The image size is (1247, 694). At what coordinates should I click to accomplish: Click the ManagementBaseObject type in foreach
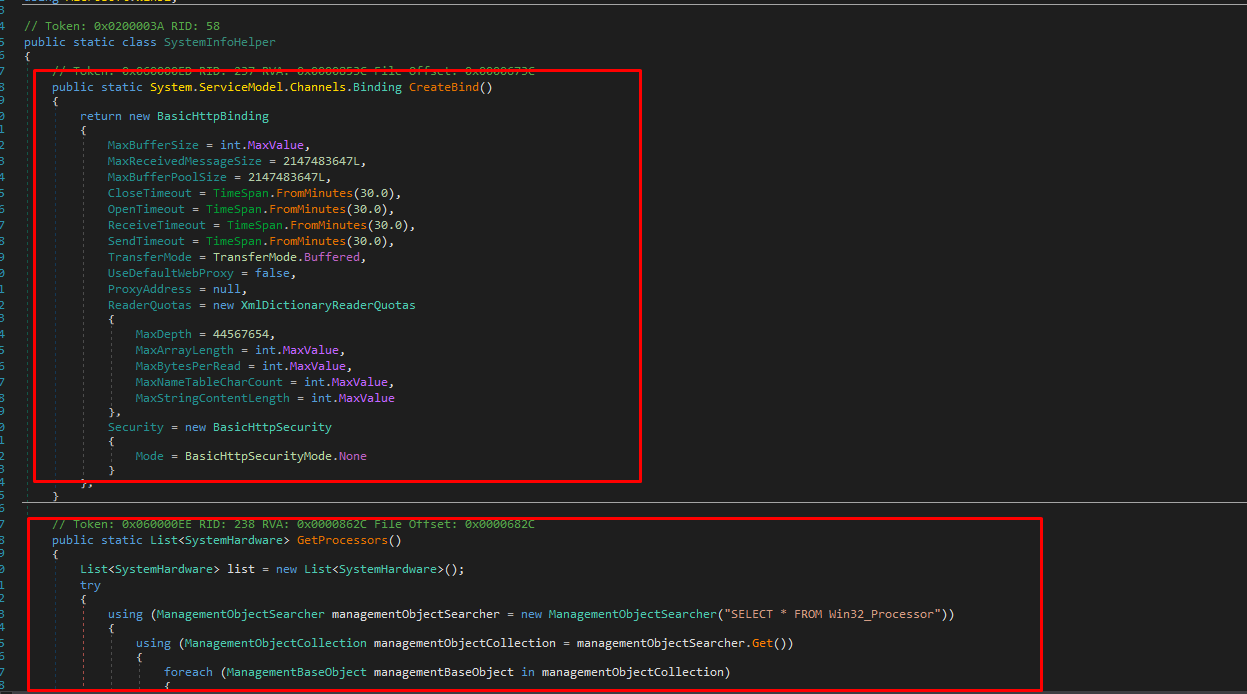click(297, 672)
